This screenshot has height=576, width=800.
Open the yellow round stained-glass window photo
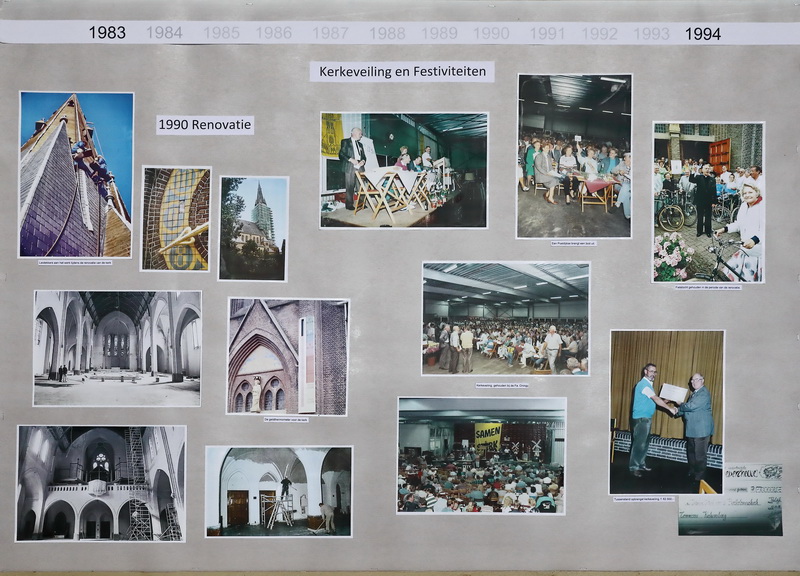pyautogui.click(x=176, y=218)
